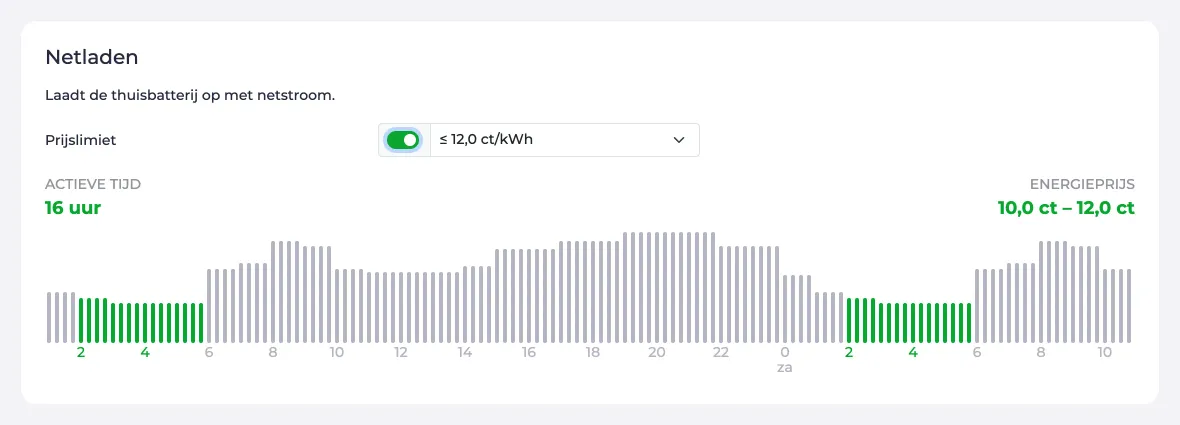Select hour label 12 on axis
The width and height of the screenshot is (1180, 425).
pos(401,353)
